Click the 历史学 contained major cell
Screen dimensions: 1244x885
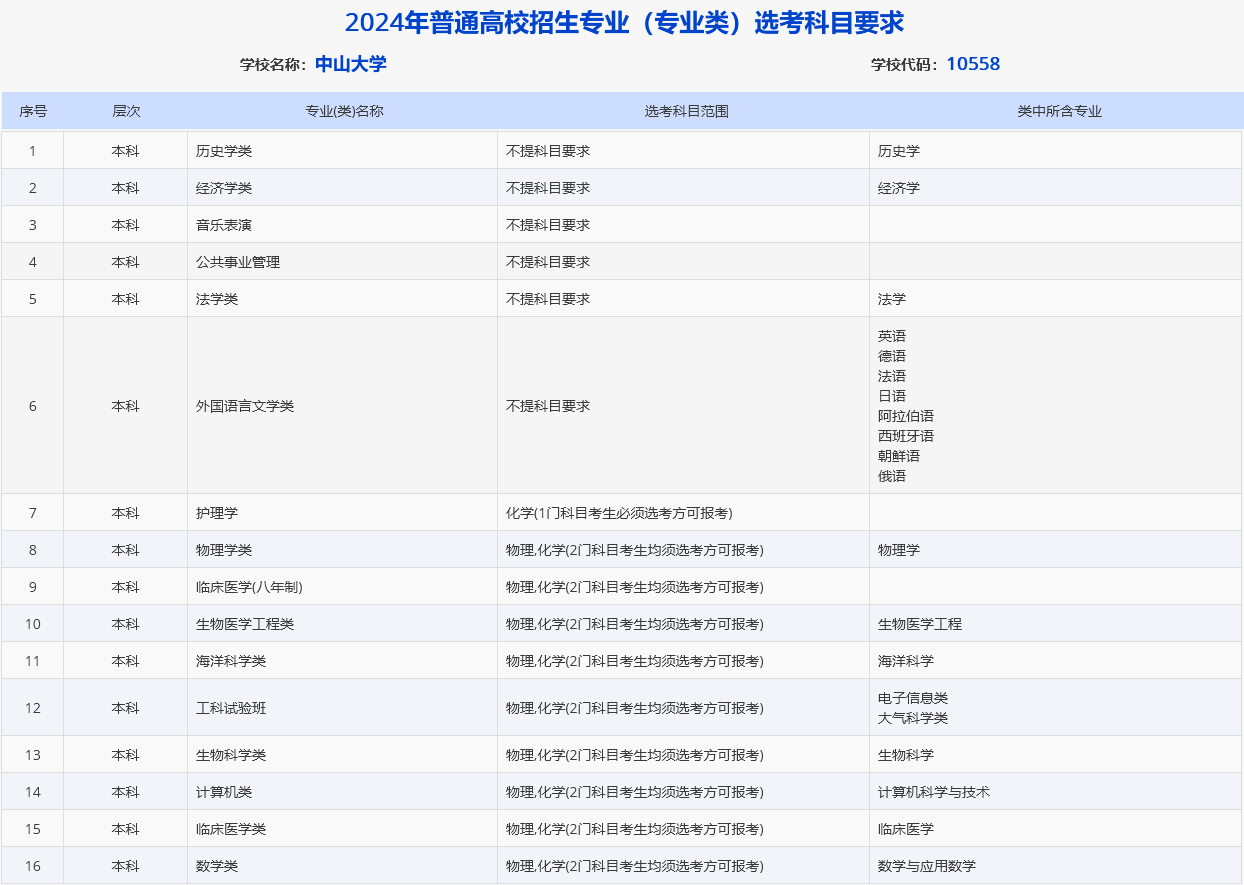pos(1056,151)
